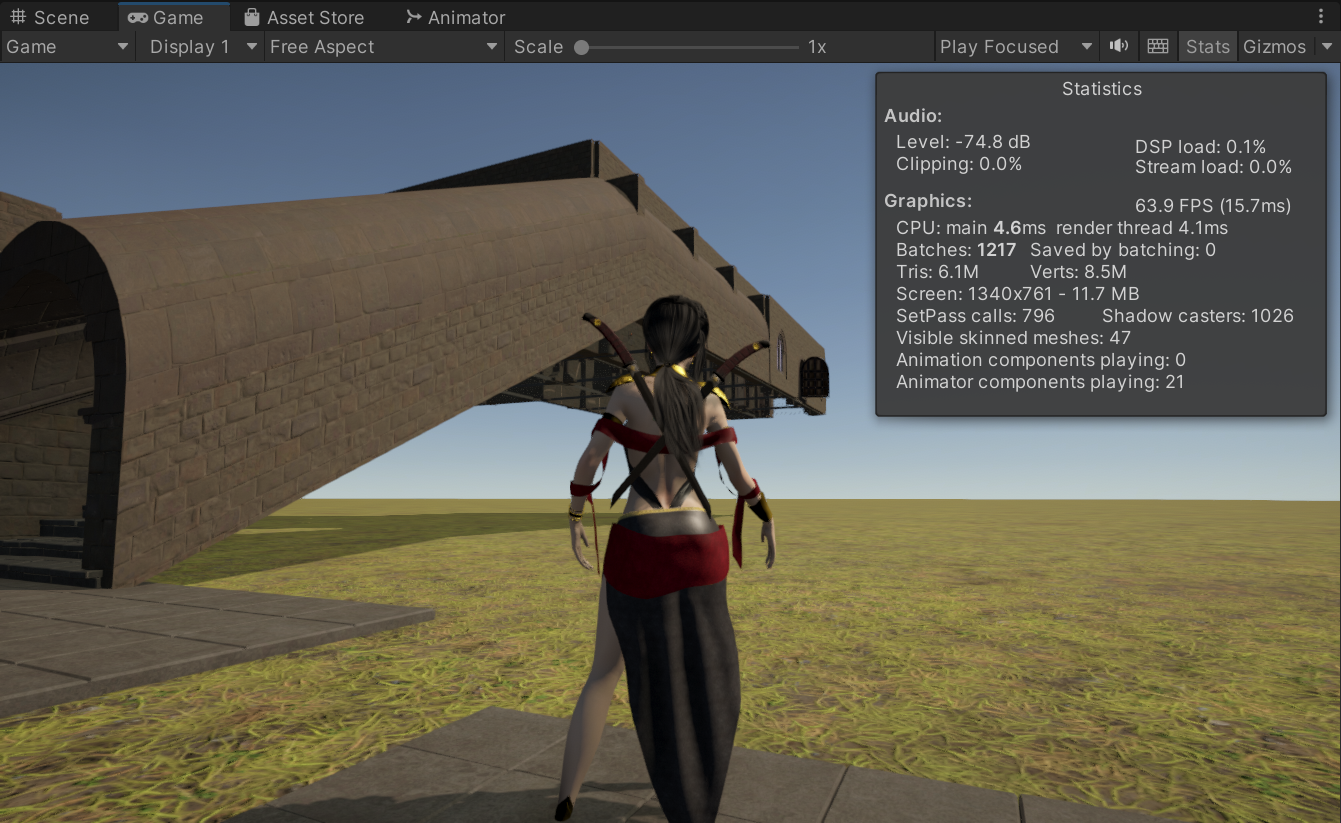Click the SetPass calls: 796 entry
Screen dimensions: 1341x823
(x=976, y=316)
